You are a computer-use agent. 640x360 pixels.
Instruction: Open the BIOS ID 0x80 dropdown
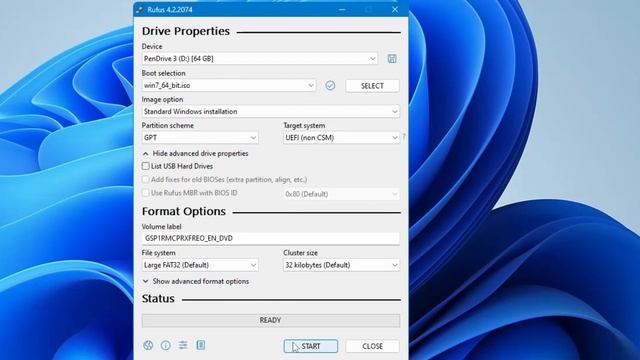(341, 194)
